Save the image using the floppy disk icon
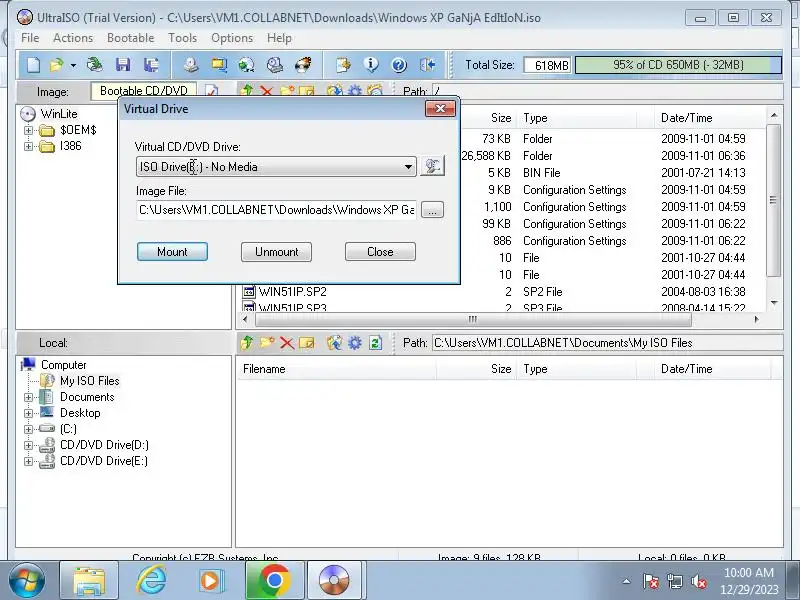 tap(123, 65)
